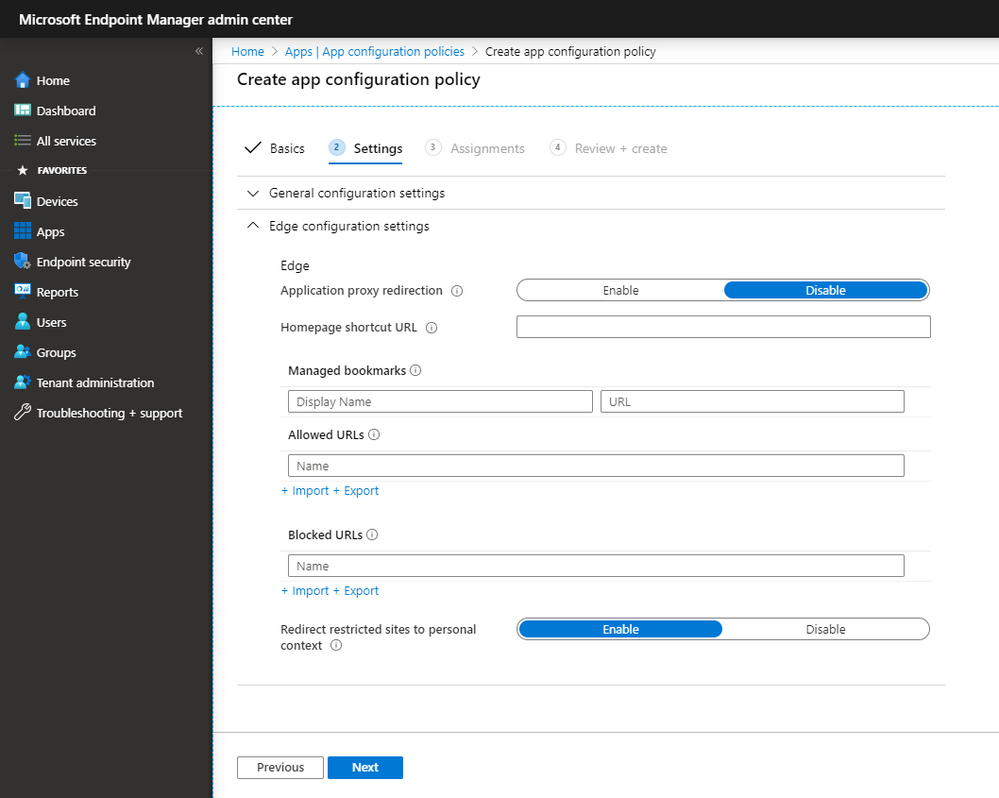Click info icon beside Managed bookmarks

point(416,370)
